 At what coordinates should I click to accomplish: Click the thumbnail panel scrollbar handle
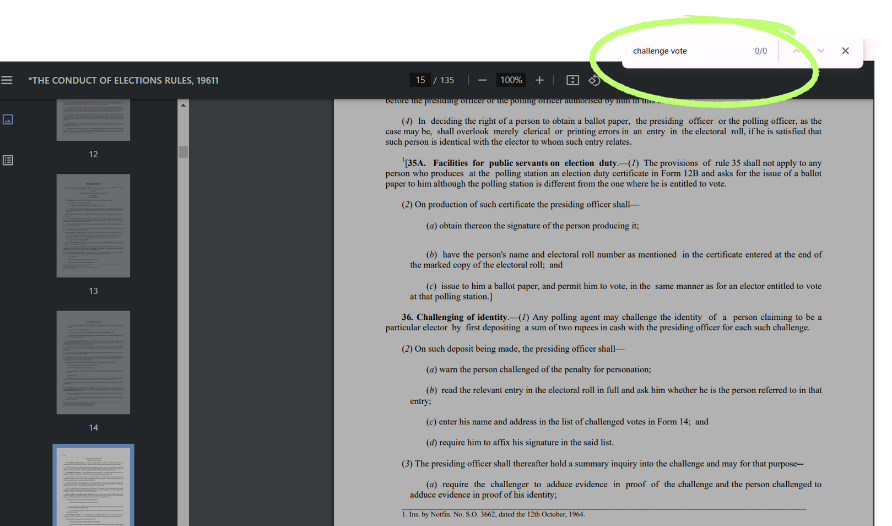pyautogui.click(x=183, y=152)
